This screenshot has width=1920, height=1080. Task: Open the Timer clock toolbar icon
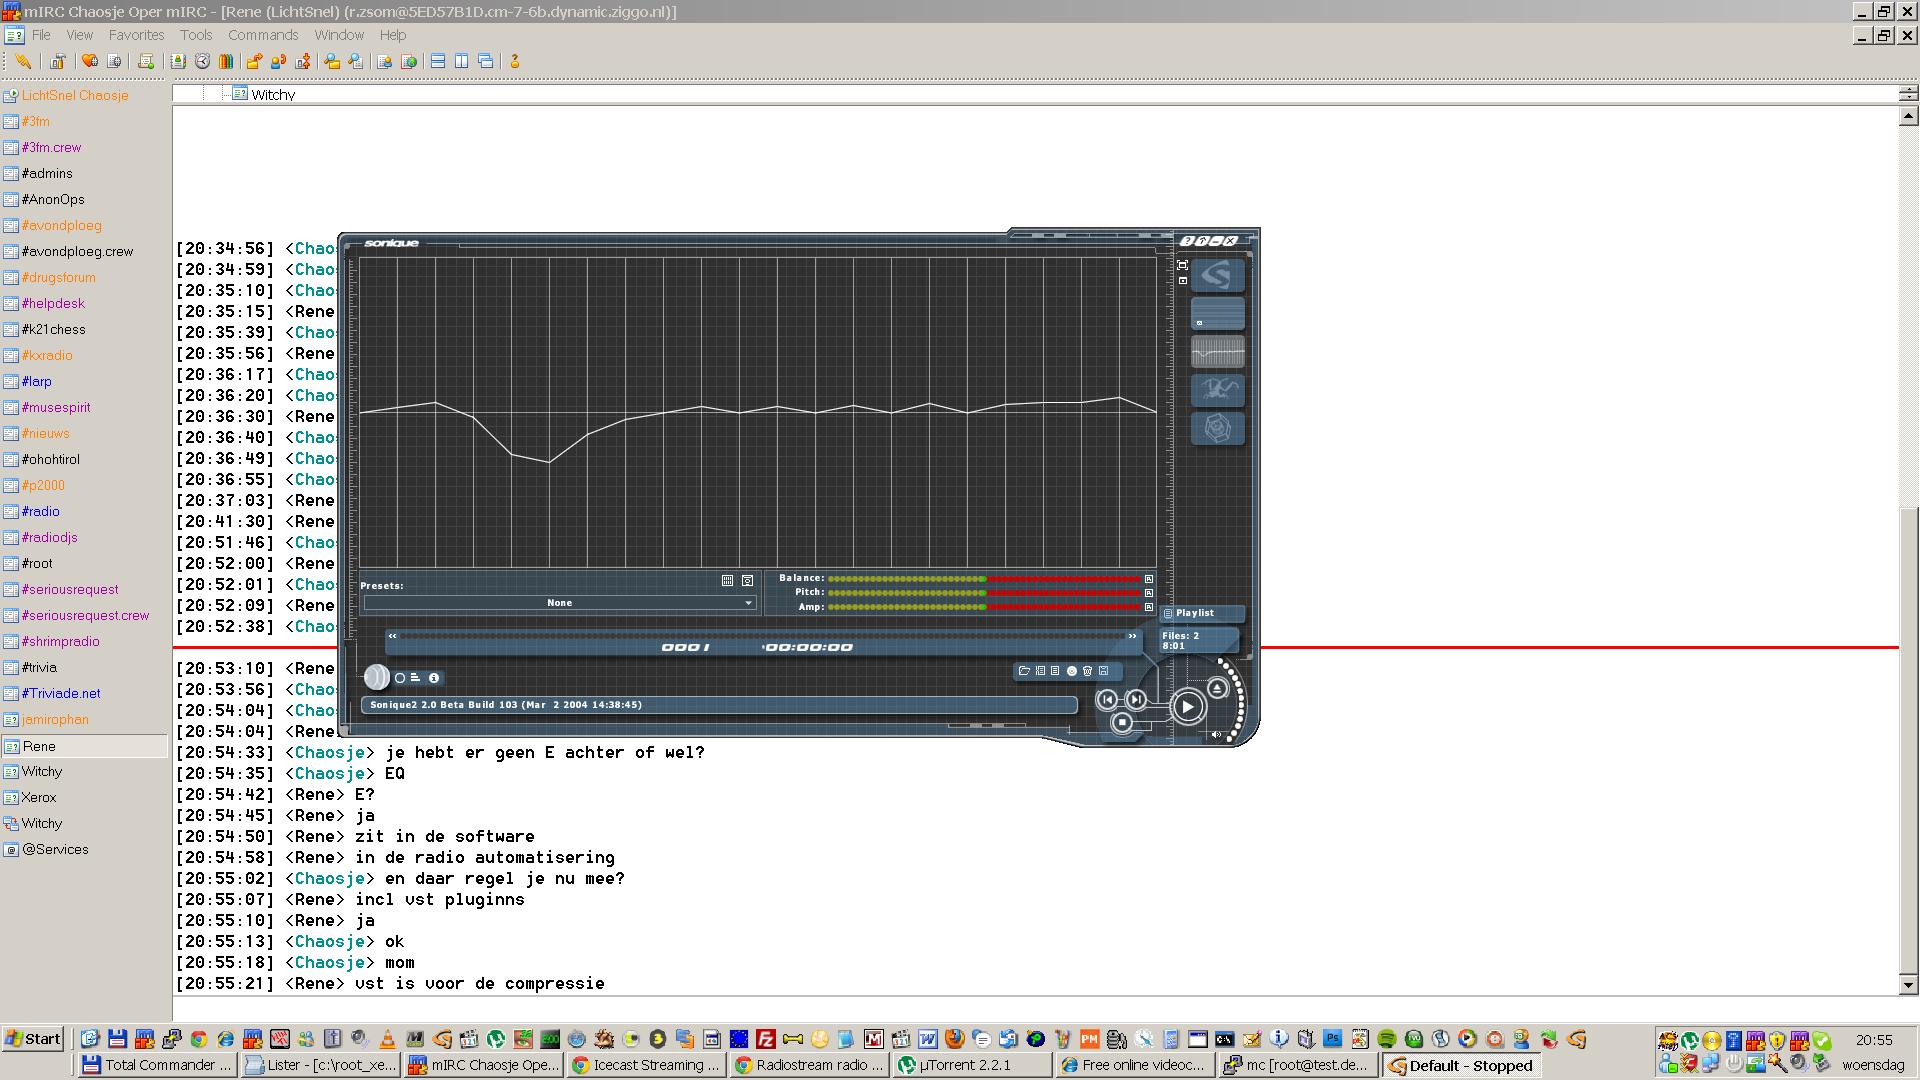pyautogui.click(x=202, y=61)
